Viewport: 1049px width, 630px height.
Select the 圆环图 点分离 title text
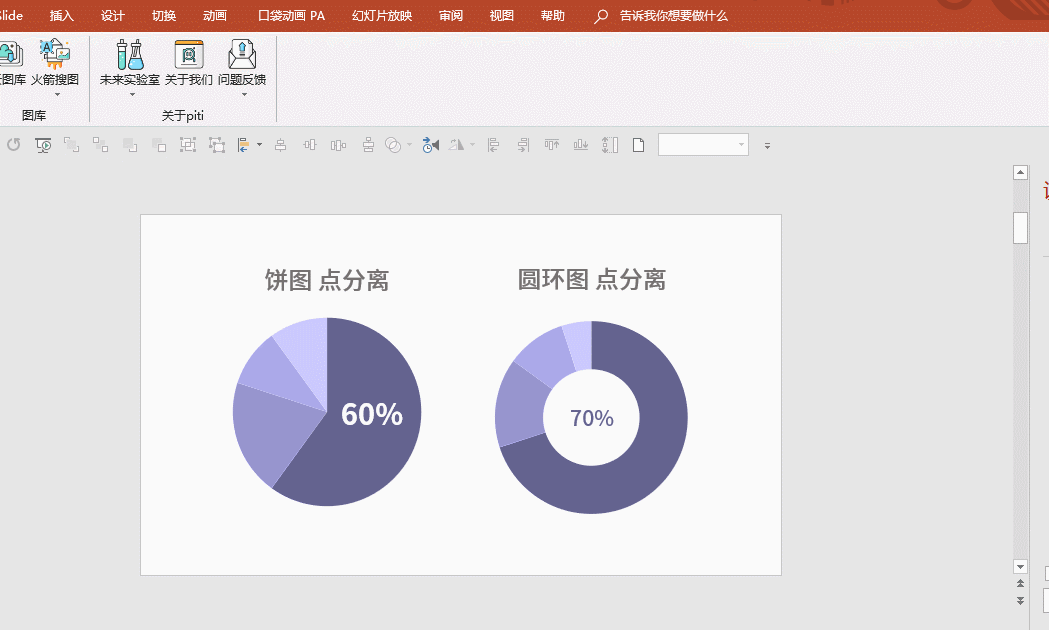591,280
